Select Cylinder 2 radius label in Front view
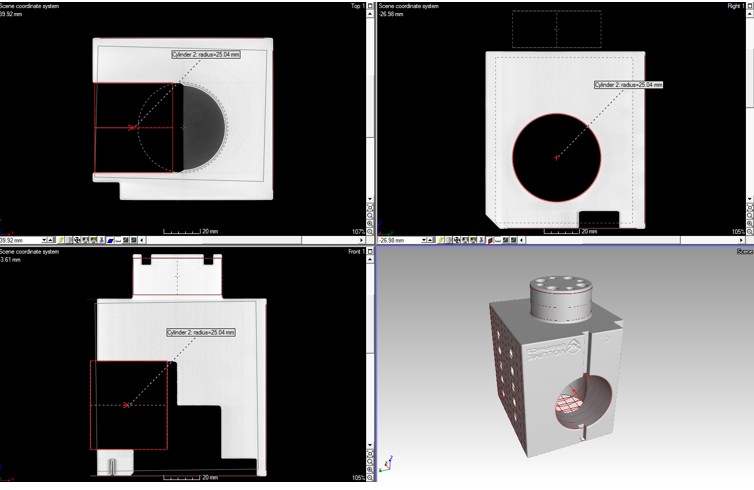Screen dimensions: 754x490 201,332
